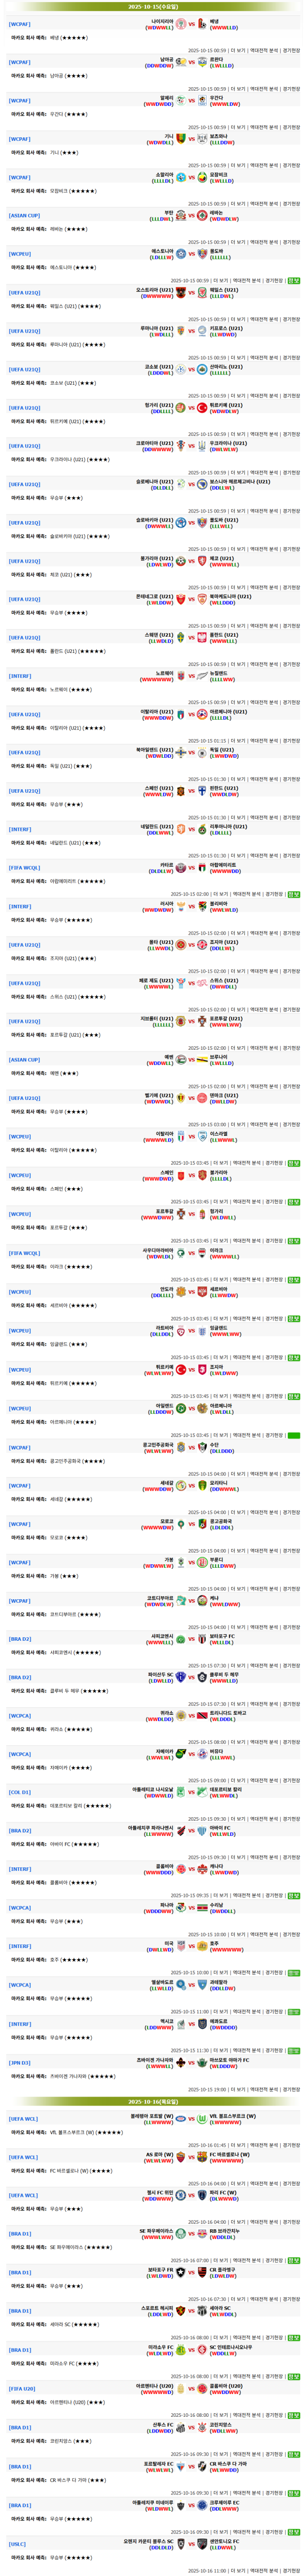Image resolution: width=304 pixels, height=2576 pixels.
Task: Click the Nigeria (나이지리아) team logo
Action: pyautogui.click(x=181, y=23)
